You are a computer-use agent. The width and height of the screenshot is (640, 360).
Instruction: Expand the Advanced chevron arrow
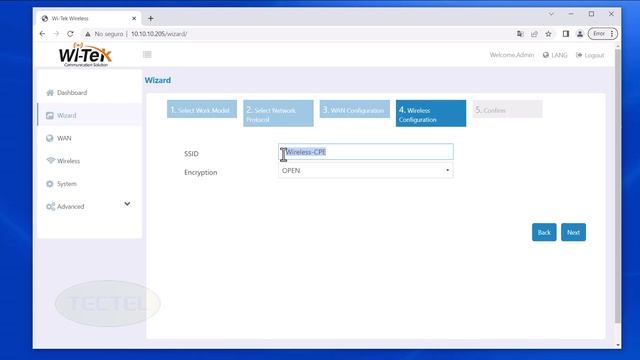pyautogui.click(x=127, y=204)
